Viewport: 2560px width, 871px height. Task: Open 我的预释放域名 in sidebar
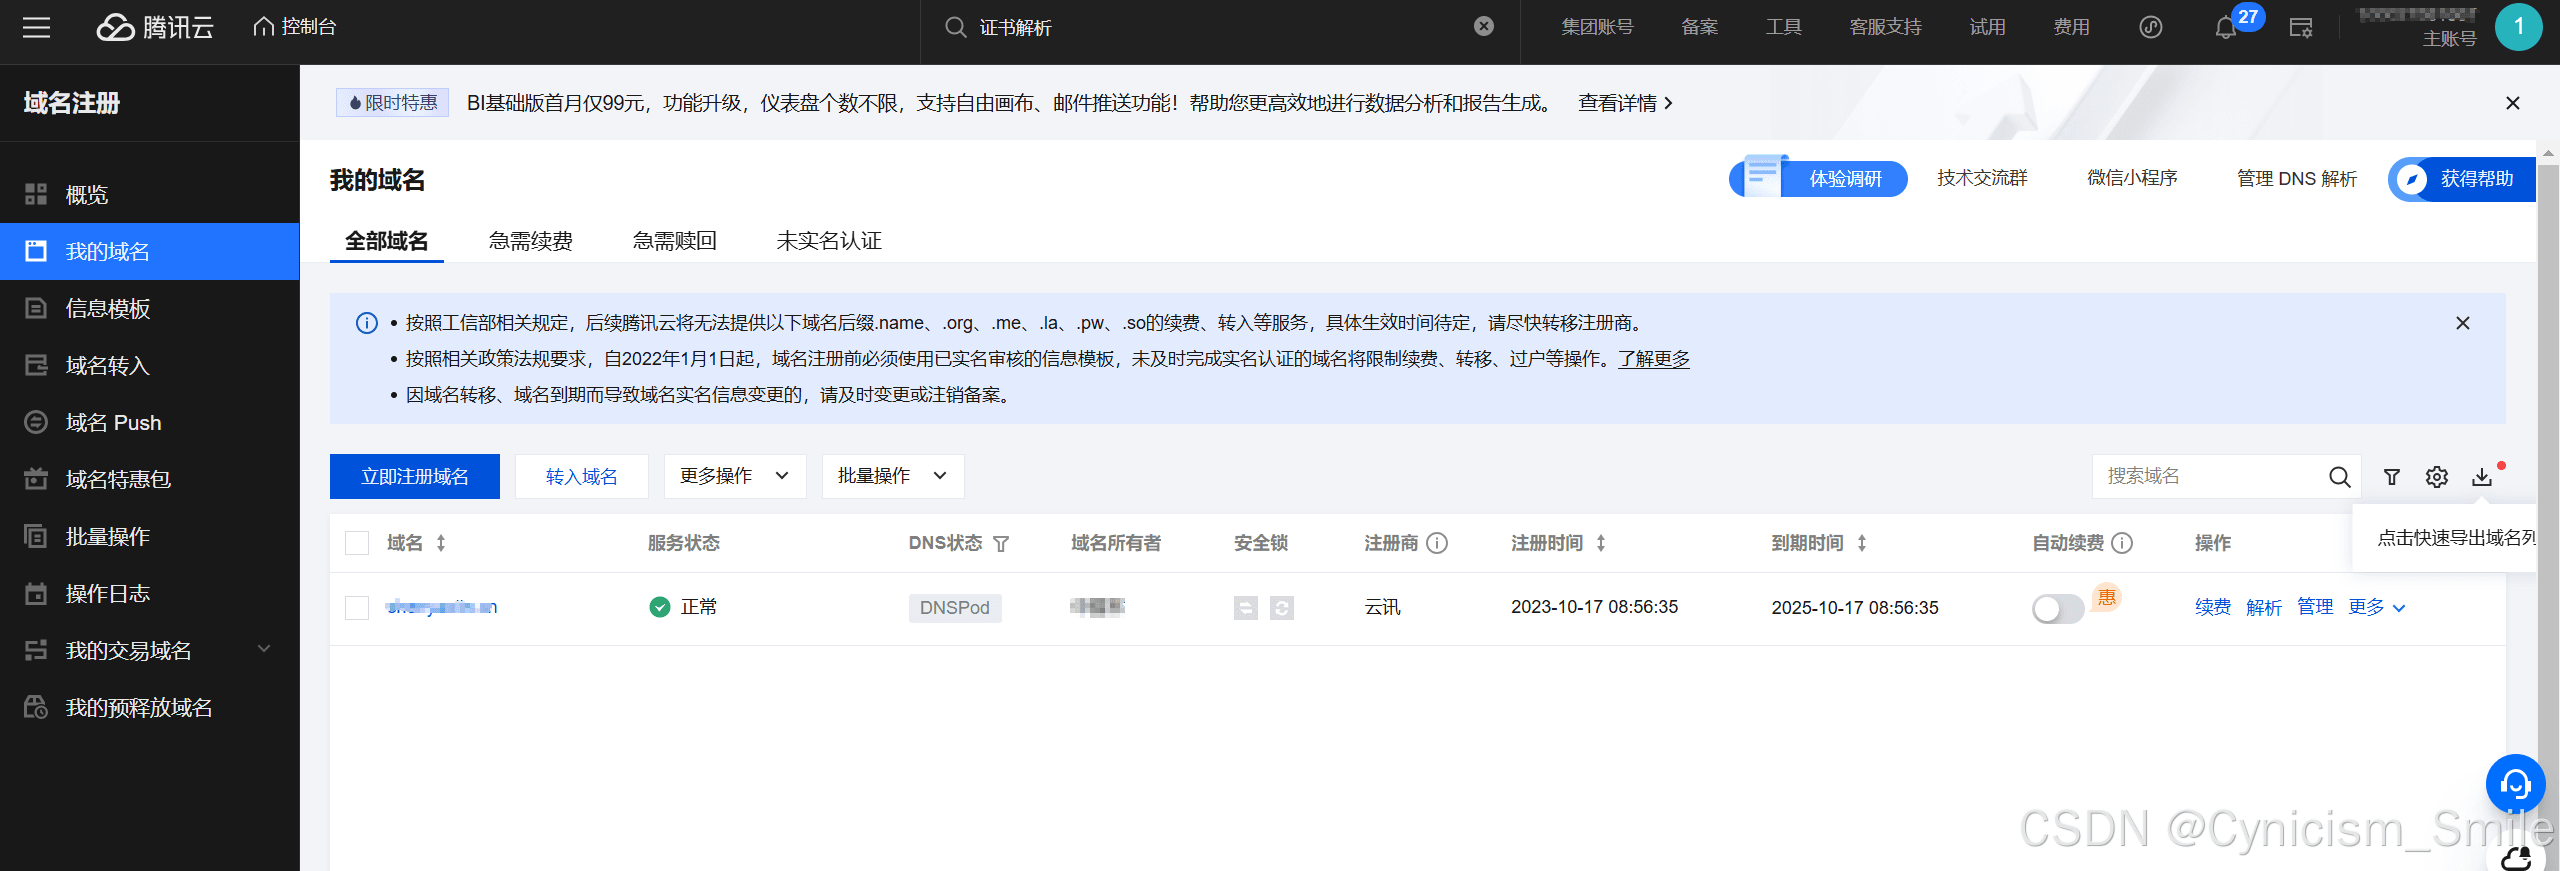pos(150,707)
